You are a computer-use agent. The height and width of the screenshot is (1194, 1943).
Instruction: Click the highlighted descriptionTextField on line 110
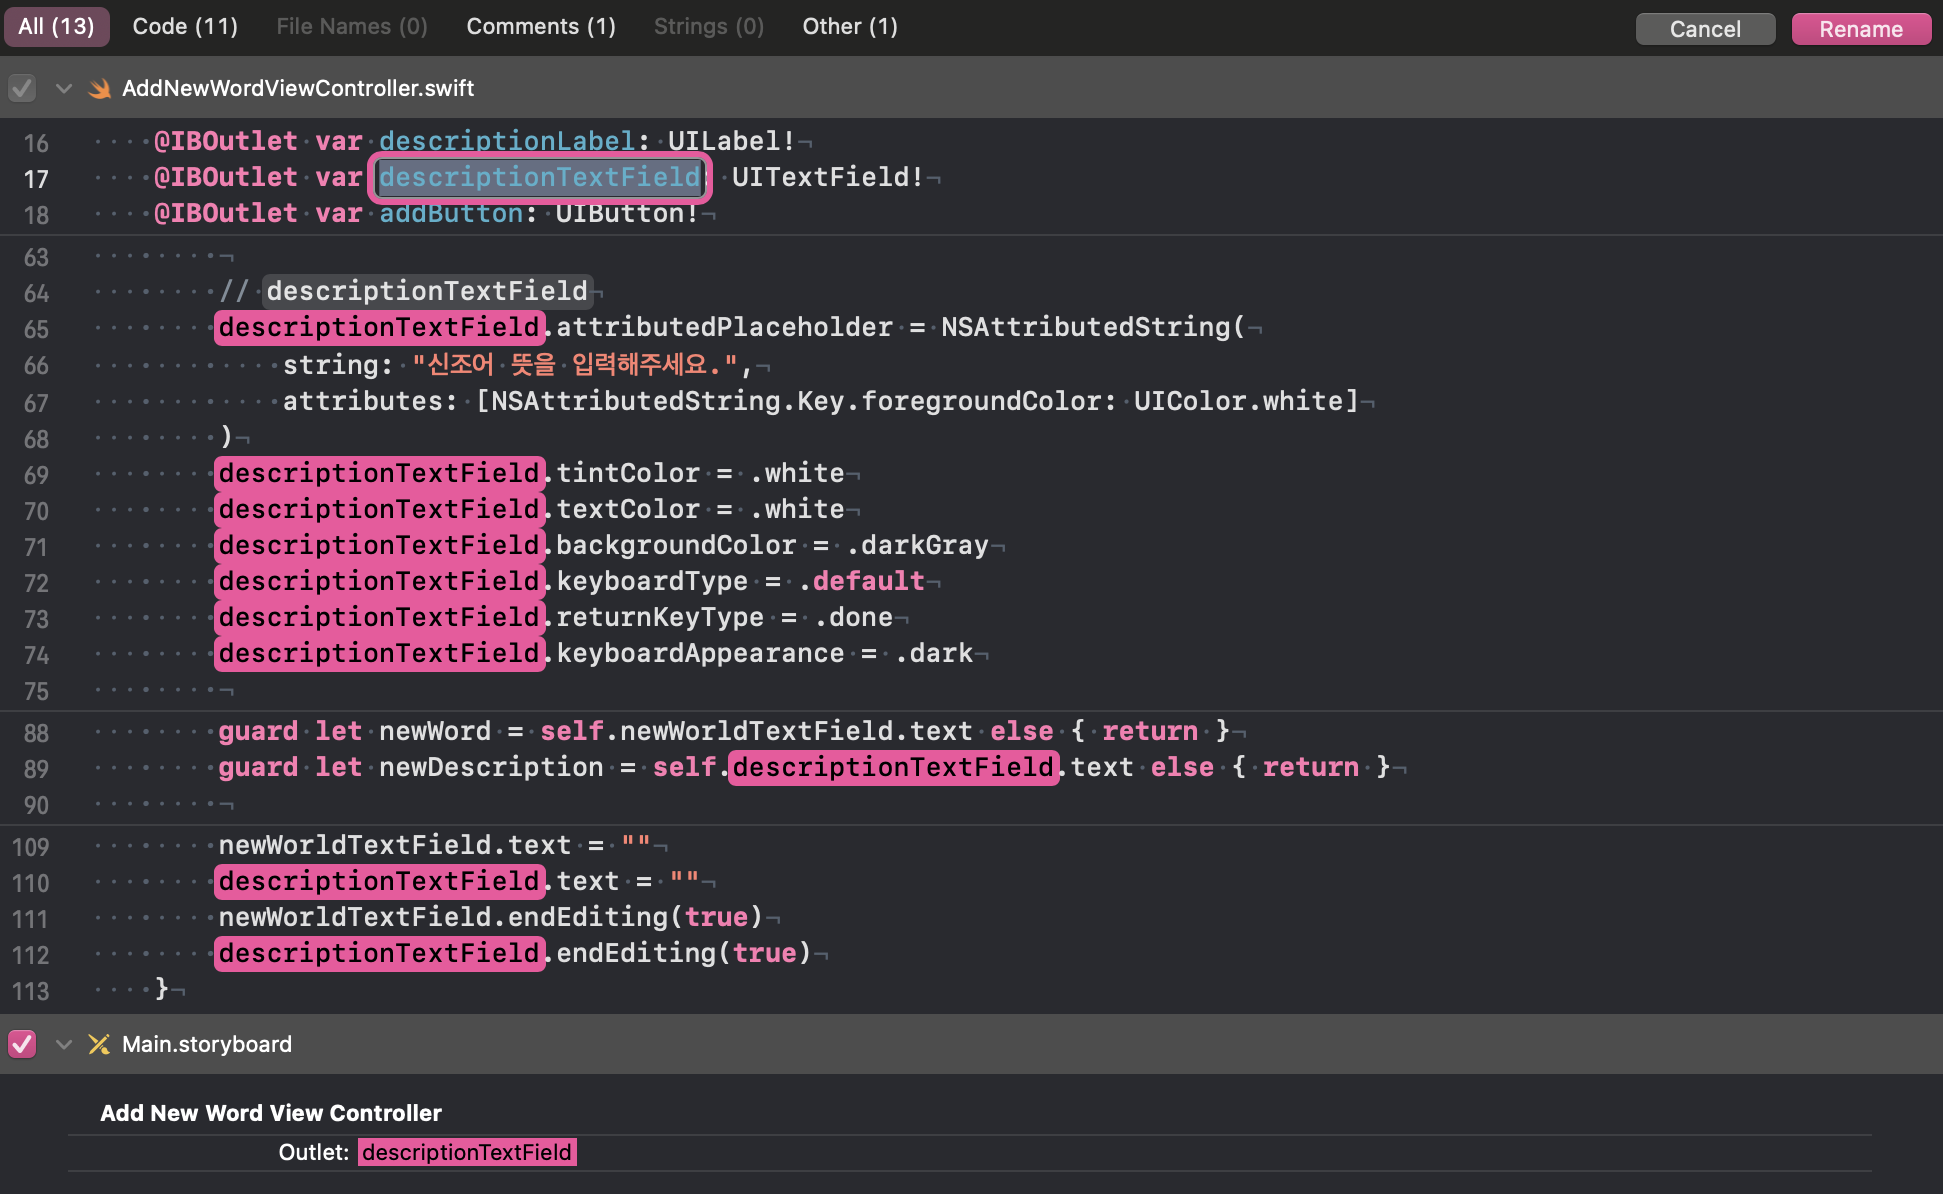379,881
